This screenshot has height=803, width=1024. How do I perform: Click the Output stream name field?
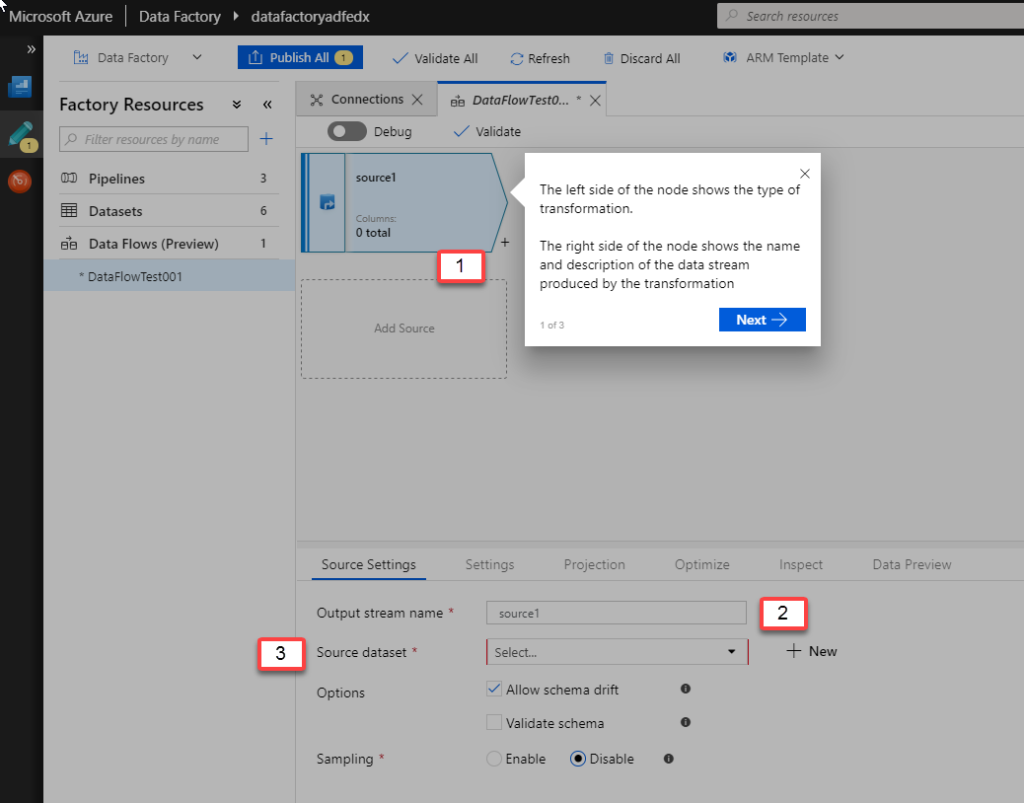(x=616, y=613)
